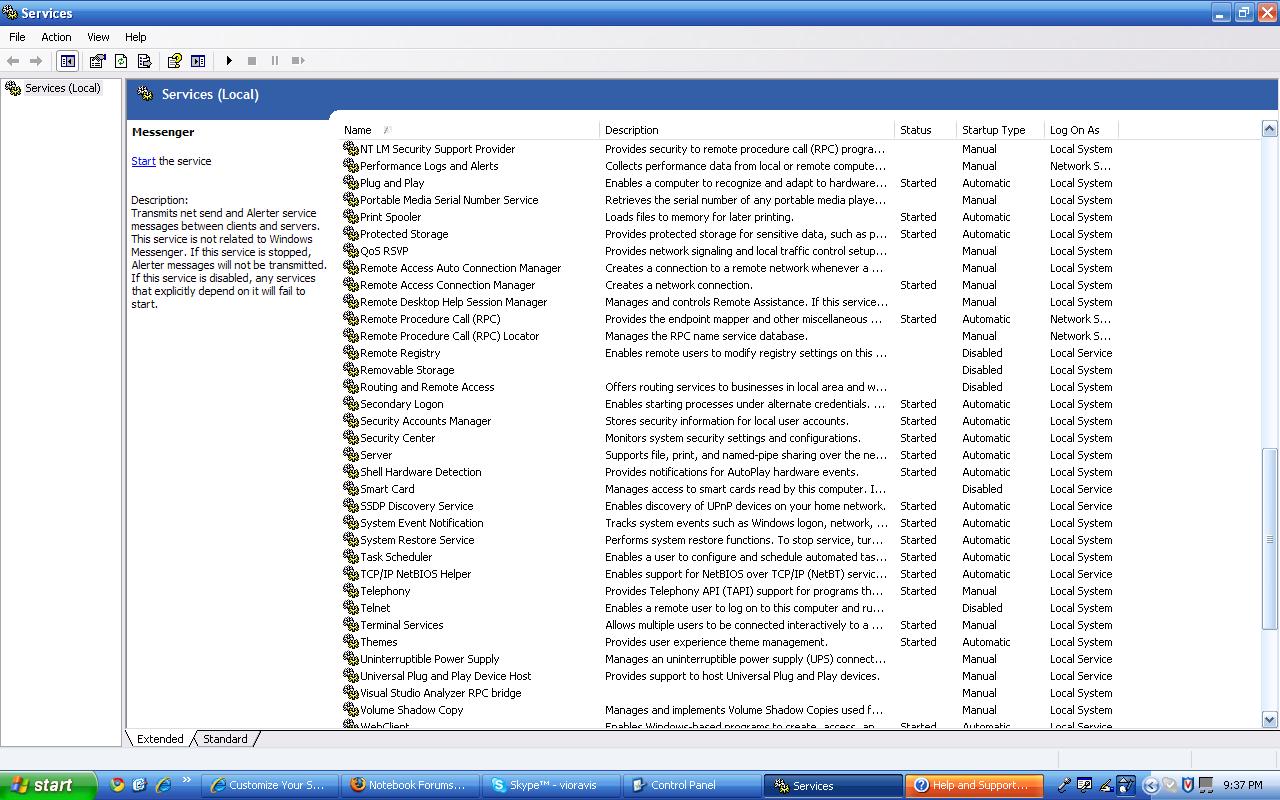1280x800 pixels.
Task: Open the Action menu
Action: point(56,37)
